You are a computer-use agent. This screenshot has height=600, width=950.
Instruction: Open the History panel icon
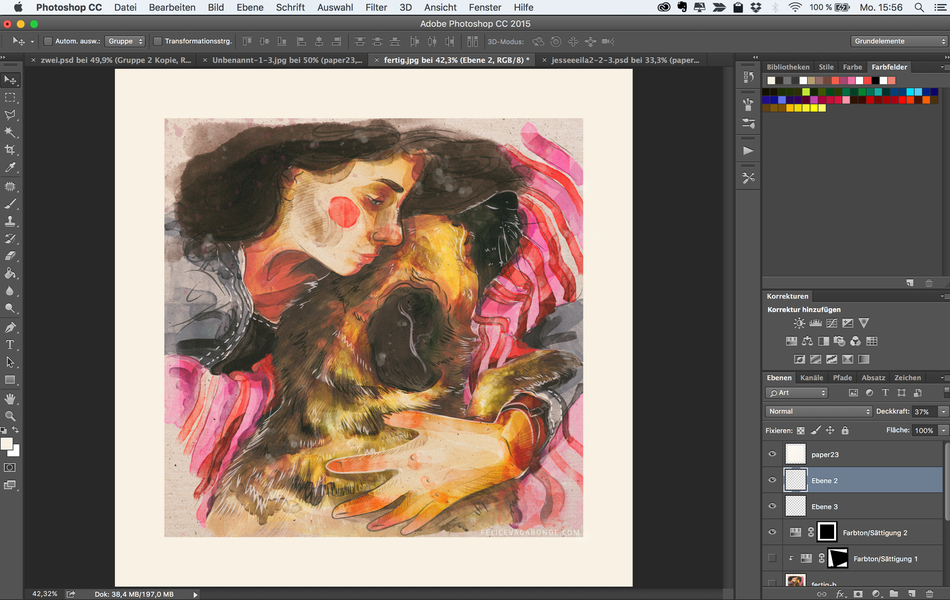748,77
